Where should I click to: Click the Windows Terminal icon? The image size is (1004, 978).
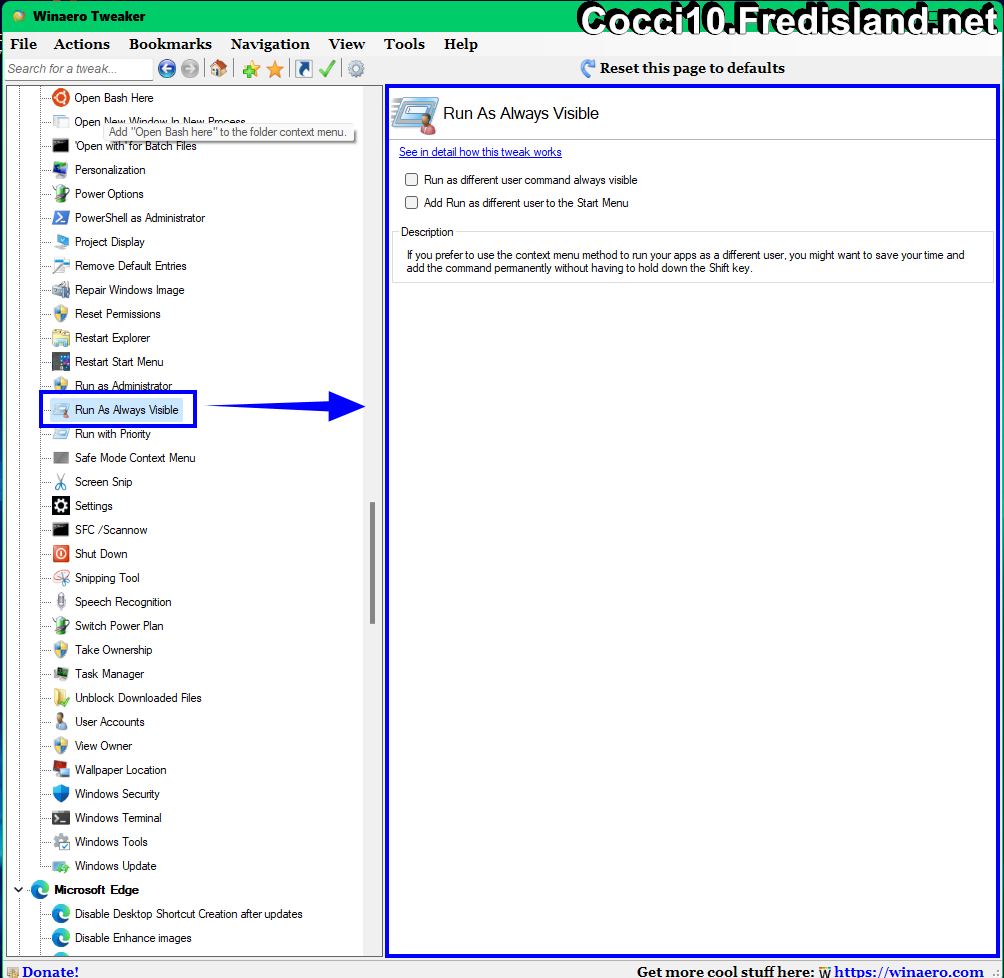[x=61, y=818]
